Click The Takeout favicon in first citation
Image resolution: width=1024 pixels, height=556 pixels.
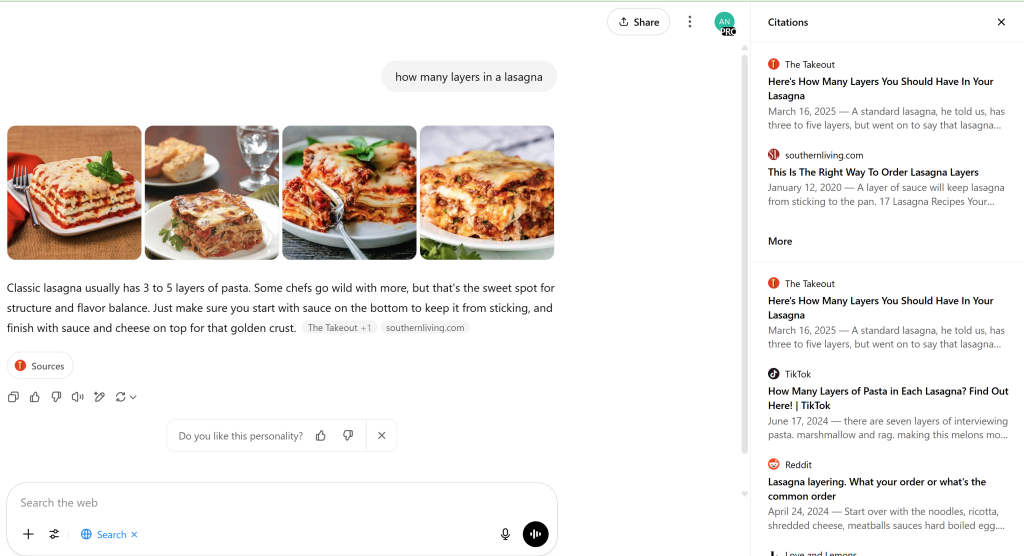774,64
